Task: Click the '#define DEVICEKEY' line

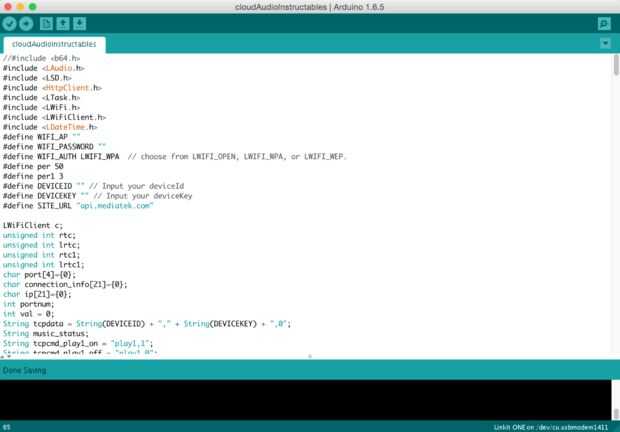Action: 97,196
